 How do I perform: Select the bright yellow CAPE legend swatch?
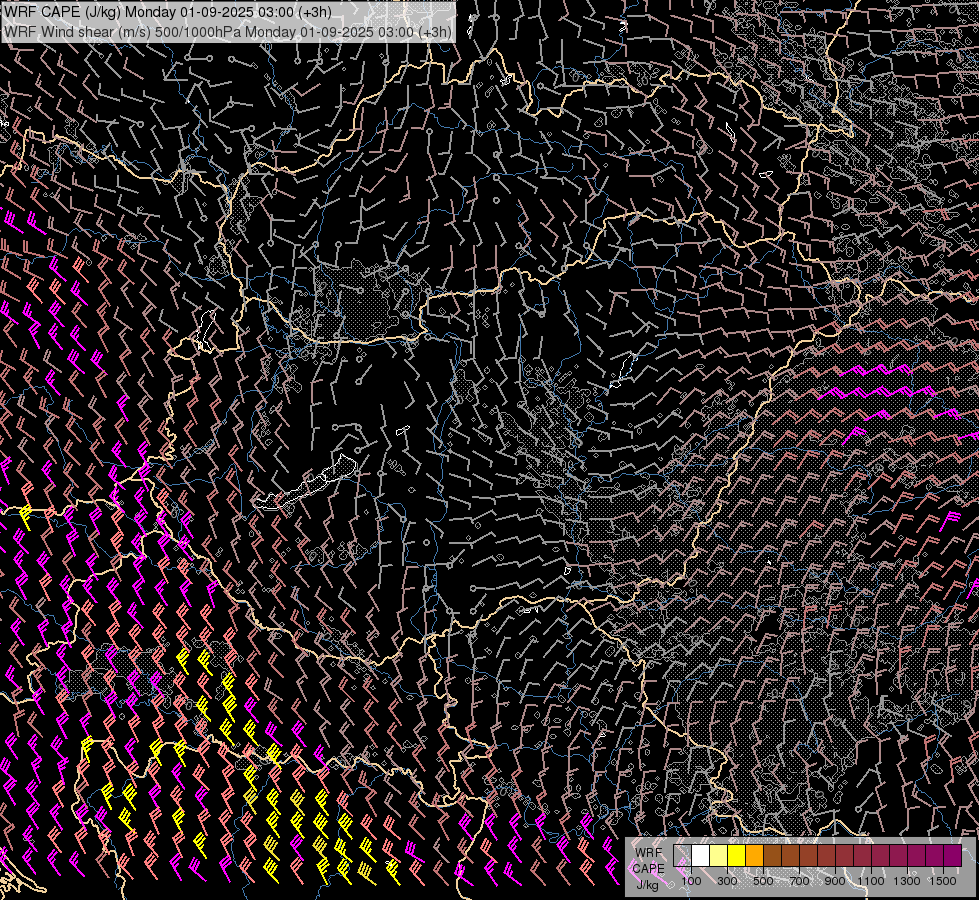pyautogui.click(x=737, y=856)
